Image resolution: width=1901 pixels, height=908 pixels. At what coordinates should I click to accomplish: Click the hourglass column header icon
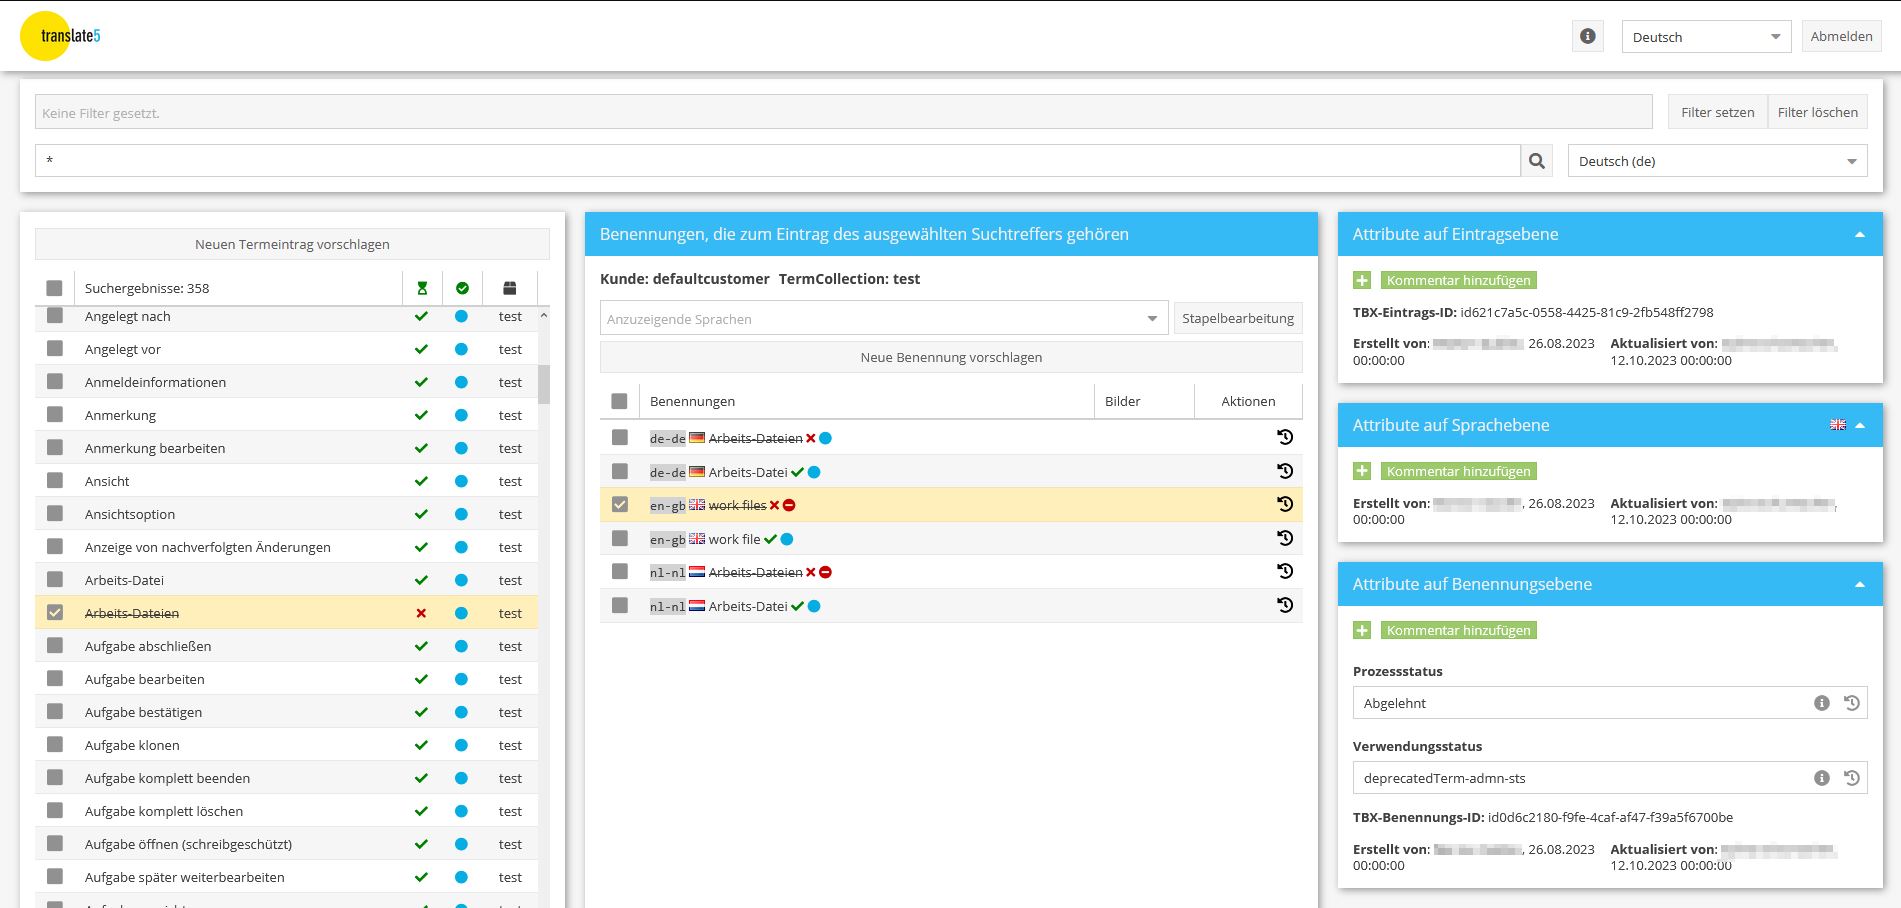(x=422, y=288)
